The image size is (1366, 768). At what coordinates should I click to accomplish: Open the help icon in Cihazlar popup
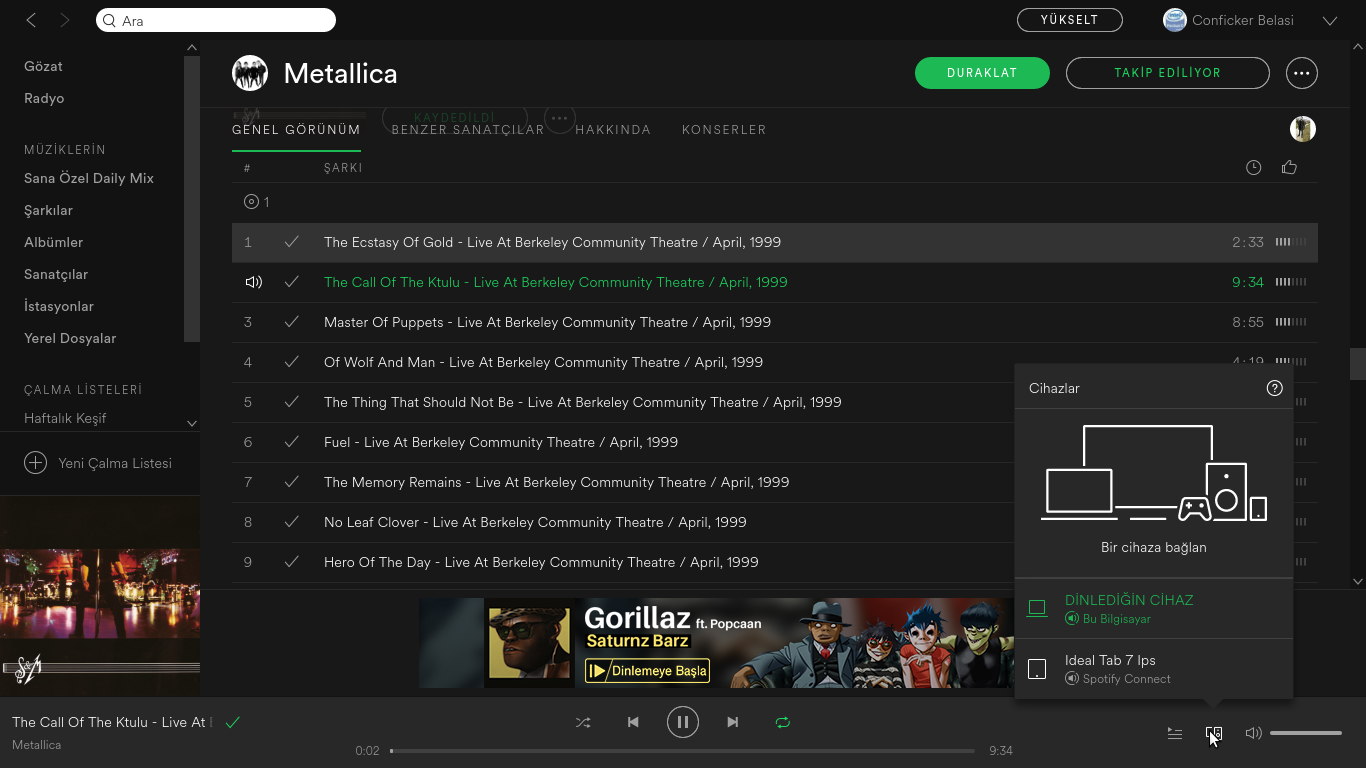pos(1274,388)
